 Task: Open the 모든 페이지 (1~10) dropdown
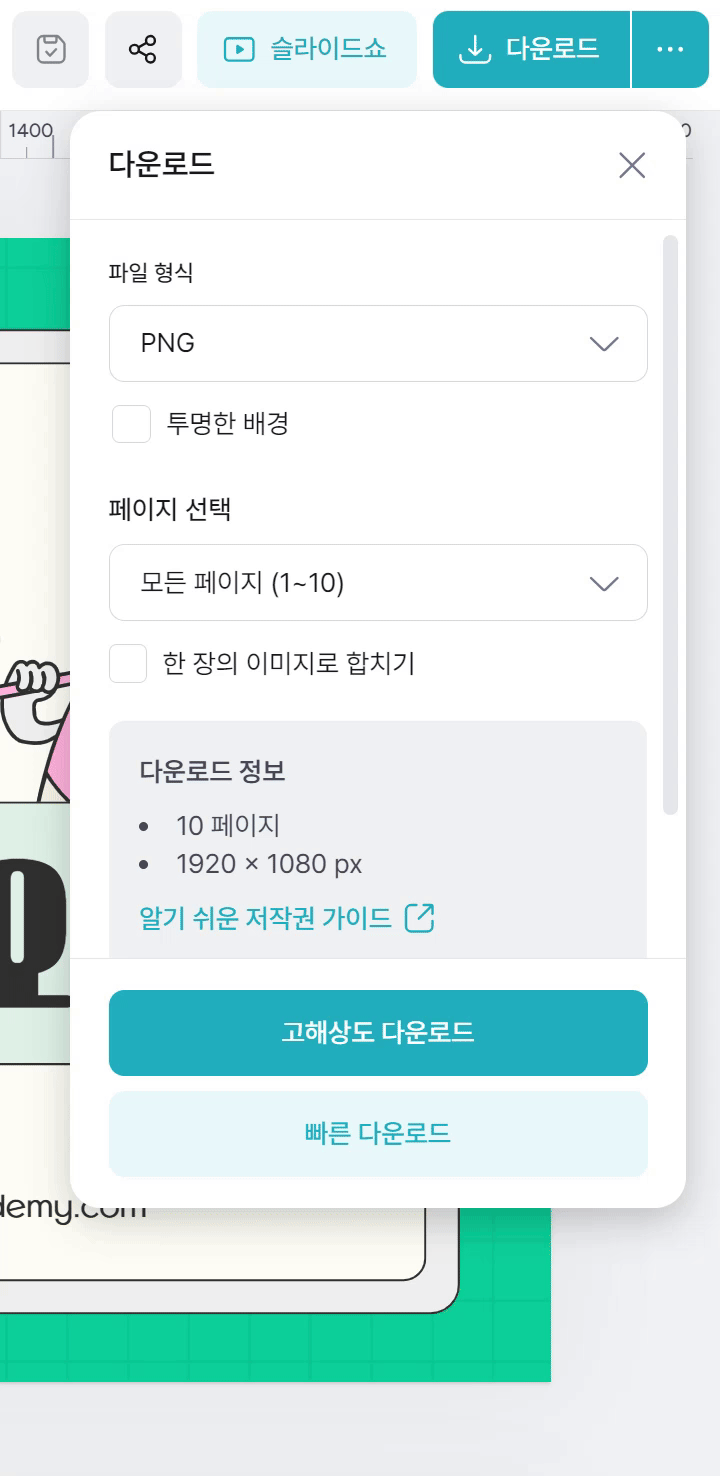pos(378,583)
